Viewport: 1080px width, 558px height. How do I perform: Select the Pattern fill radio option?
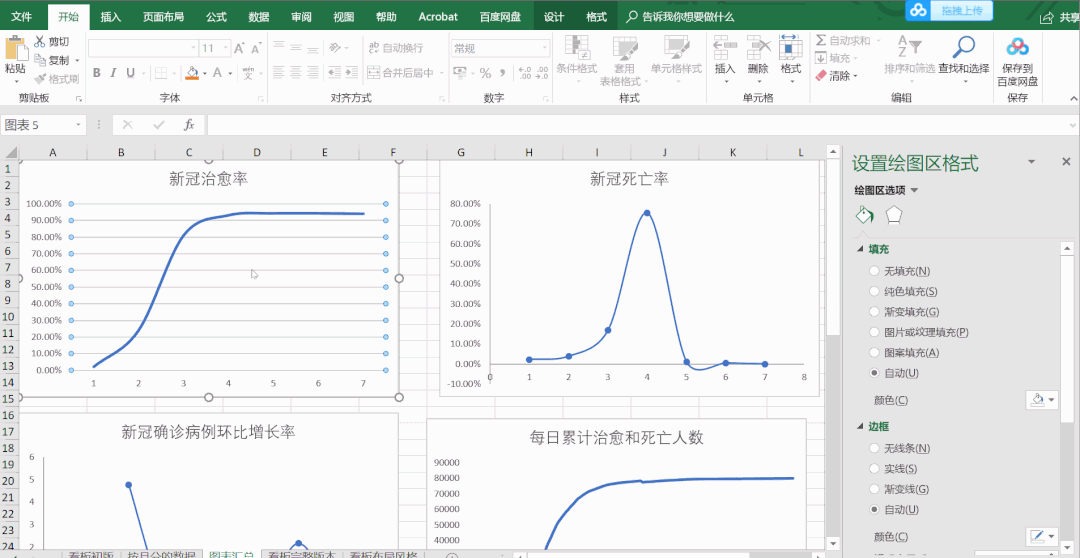point(874,353)
